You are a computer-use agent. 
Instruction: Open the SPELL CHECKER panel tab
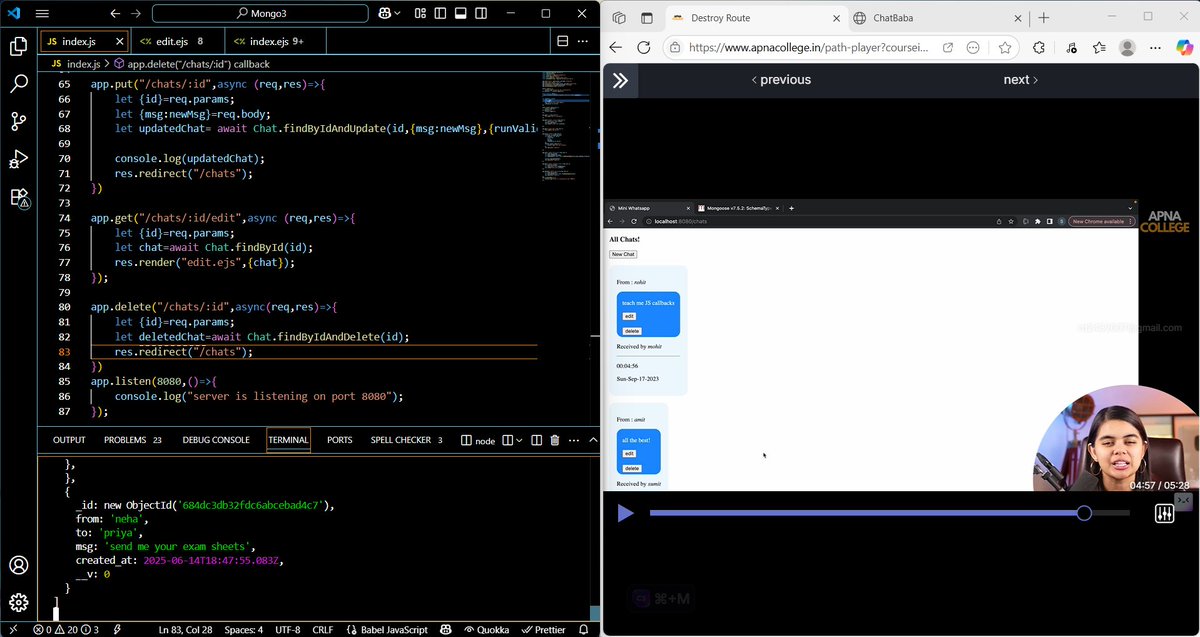[407, 440]
